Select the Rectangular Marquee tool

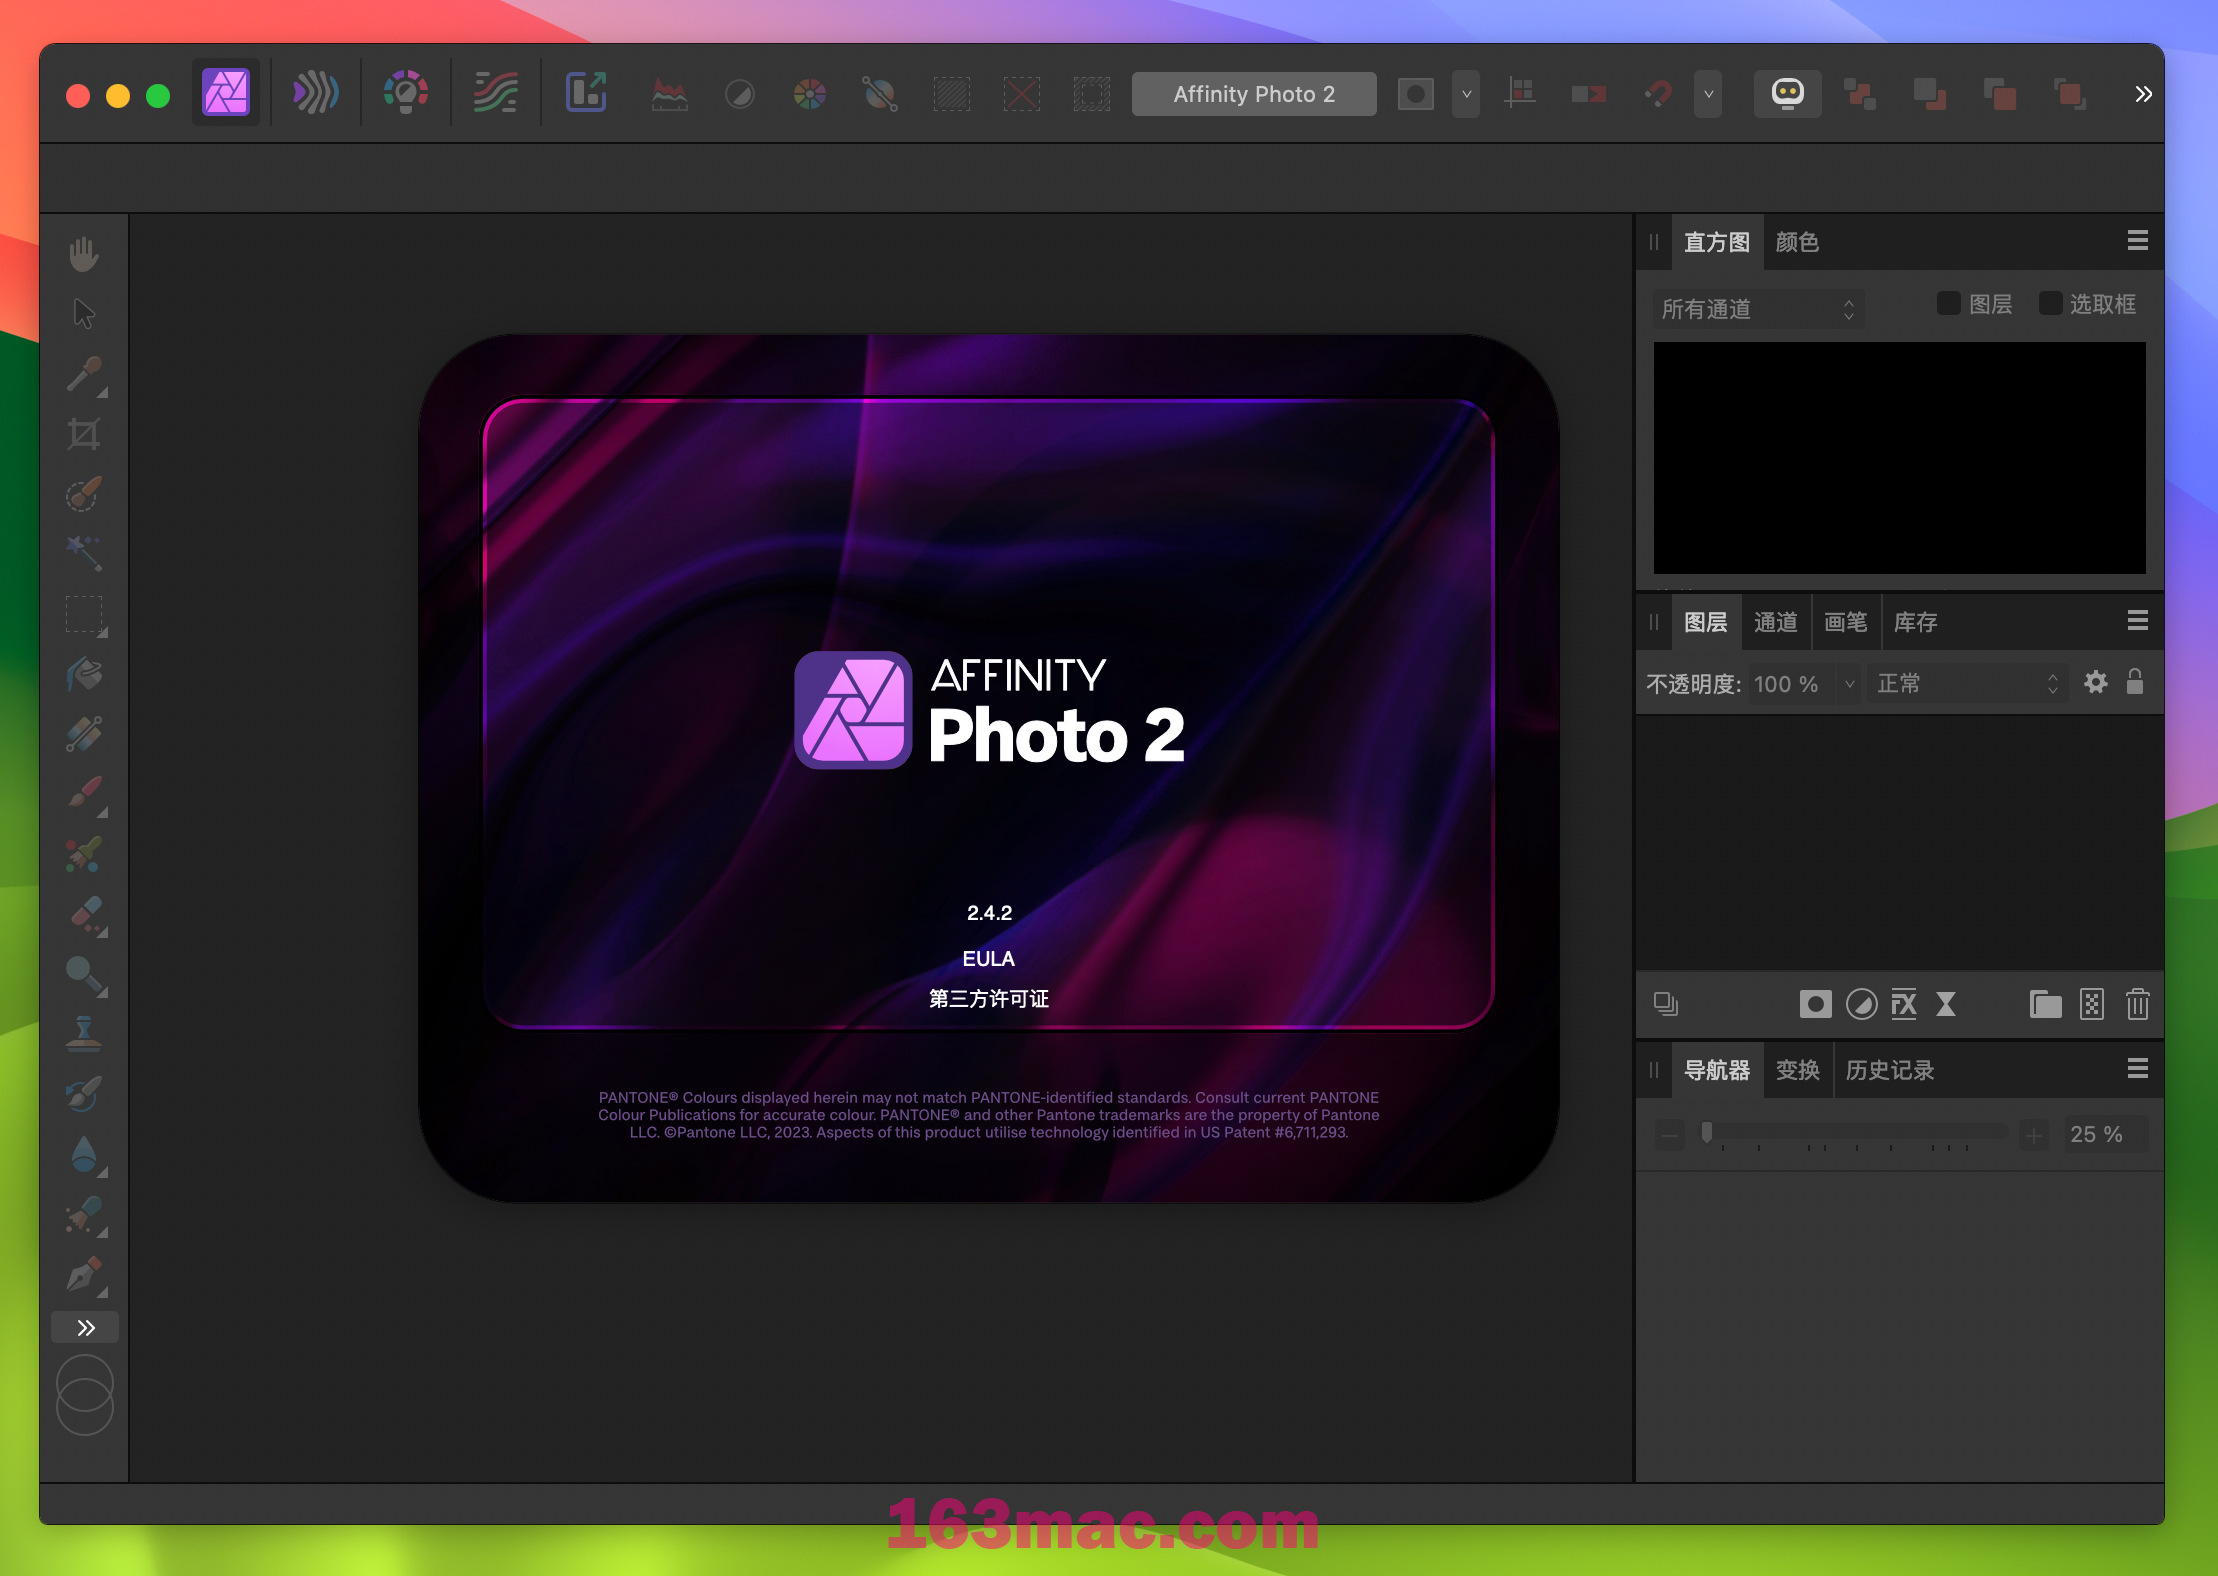[84, 614]
